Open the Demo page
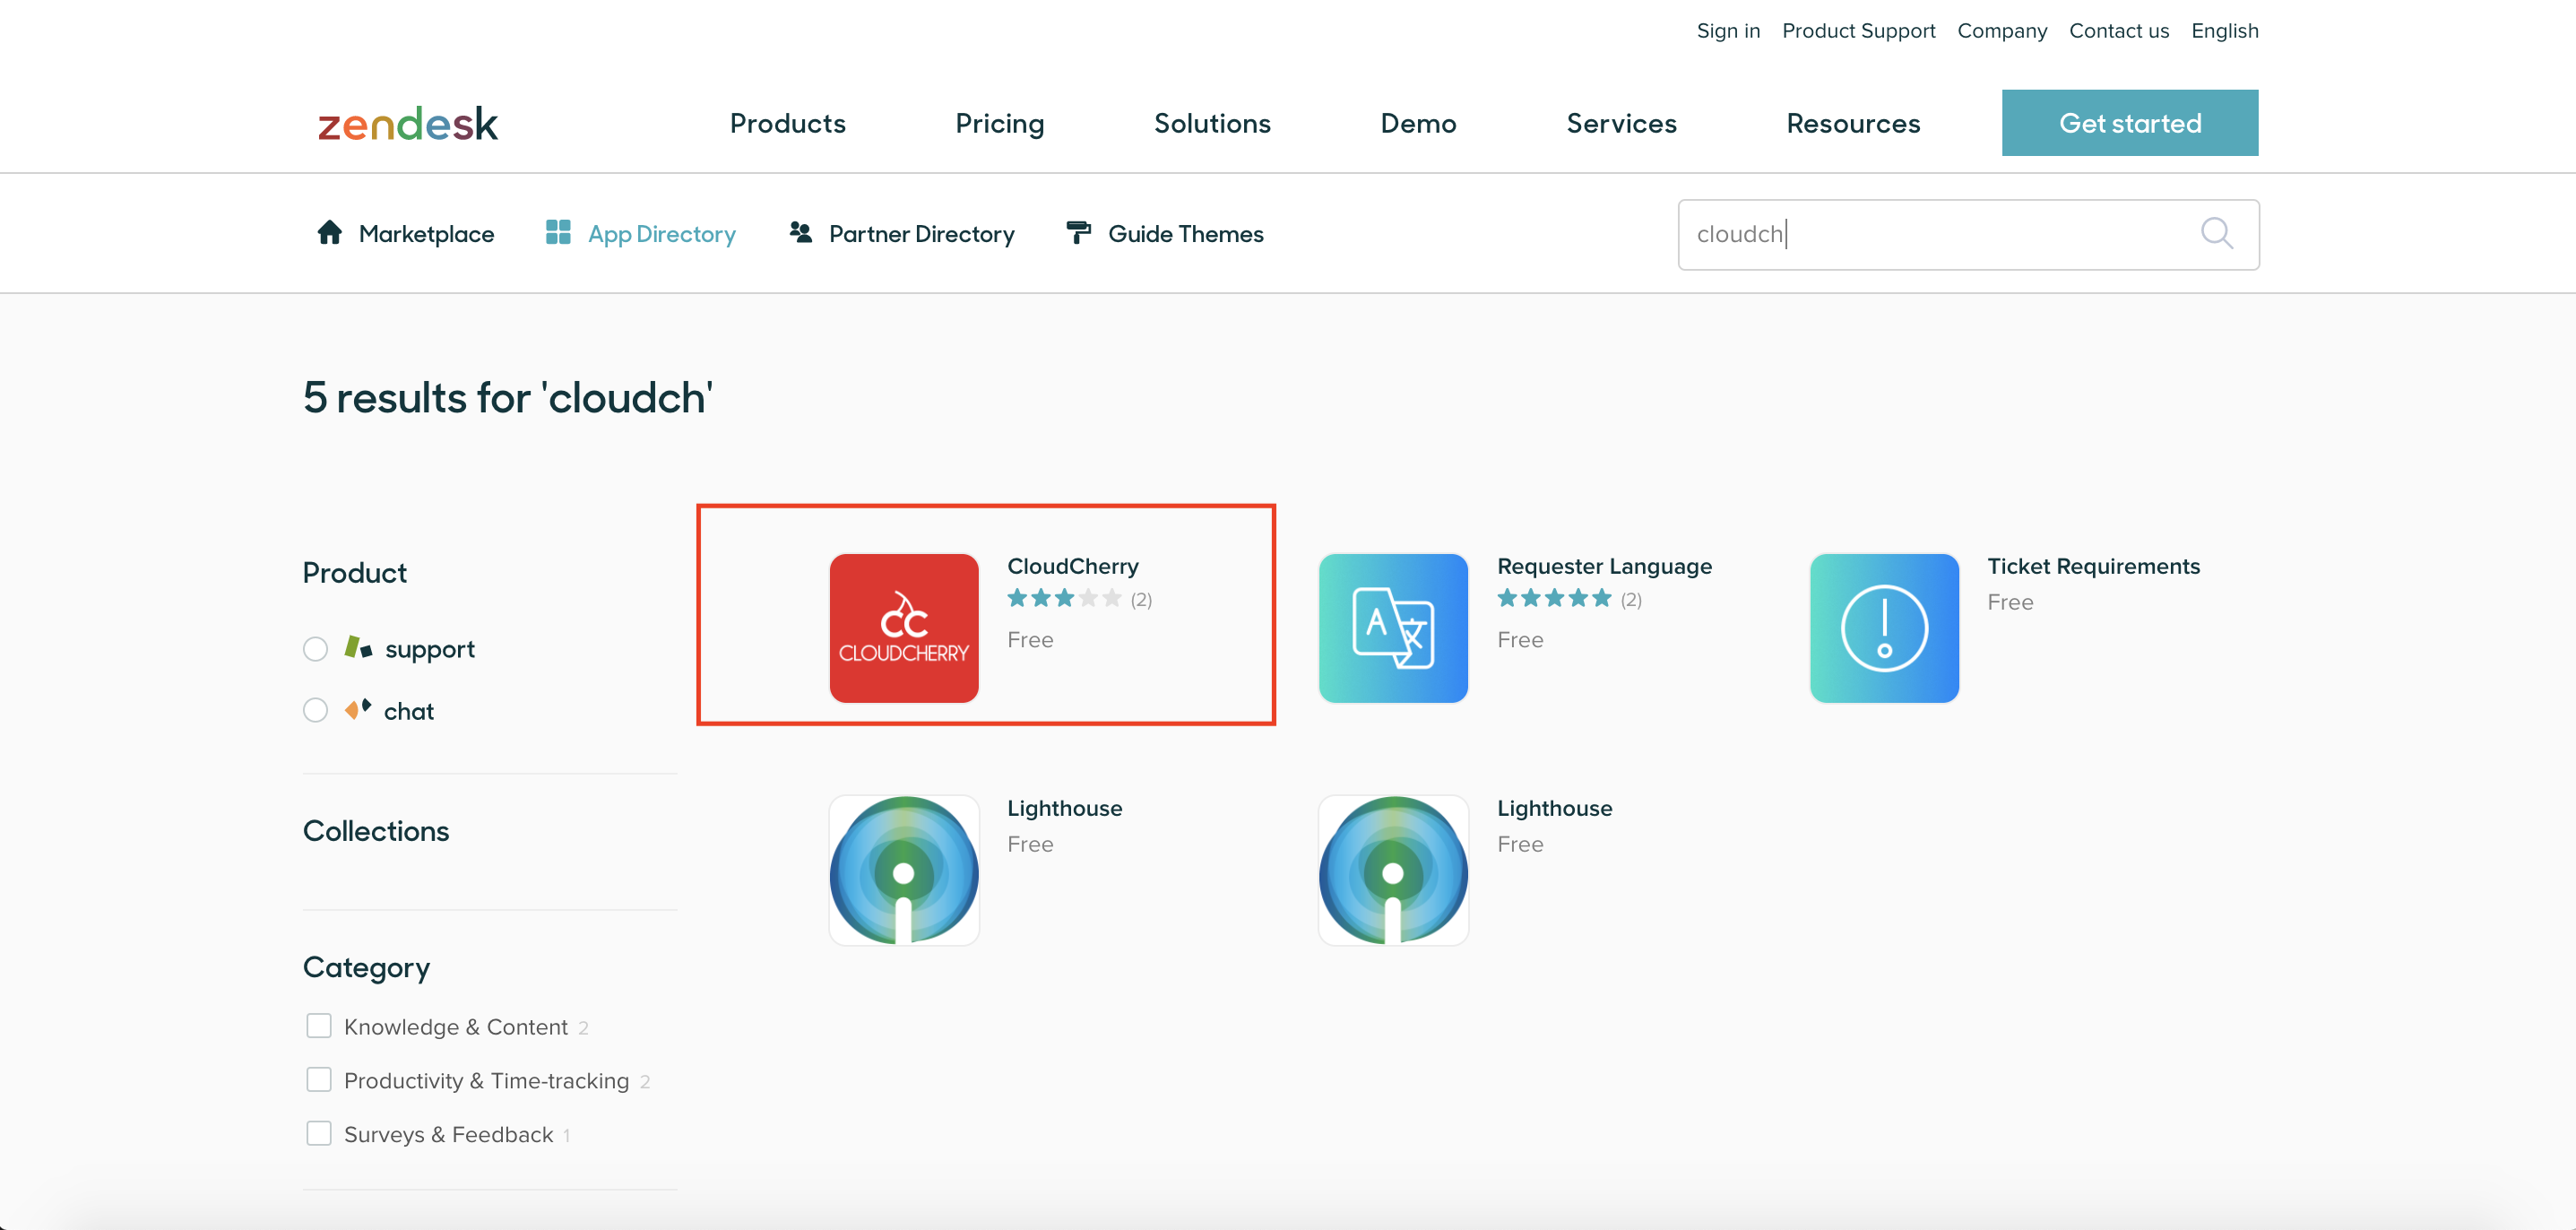Image resolution: width=2576 pixels, height=1230 pixels. [1418, 123]
